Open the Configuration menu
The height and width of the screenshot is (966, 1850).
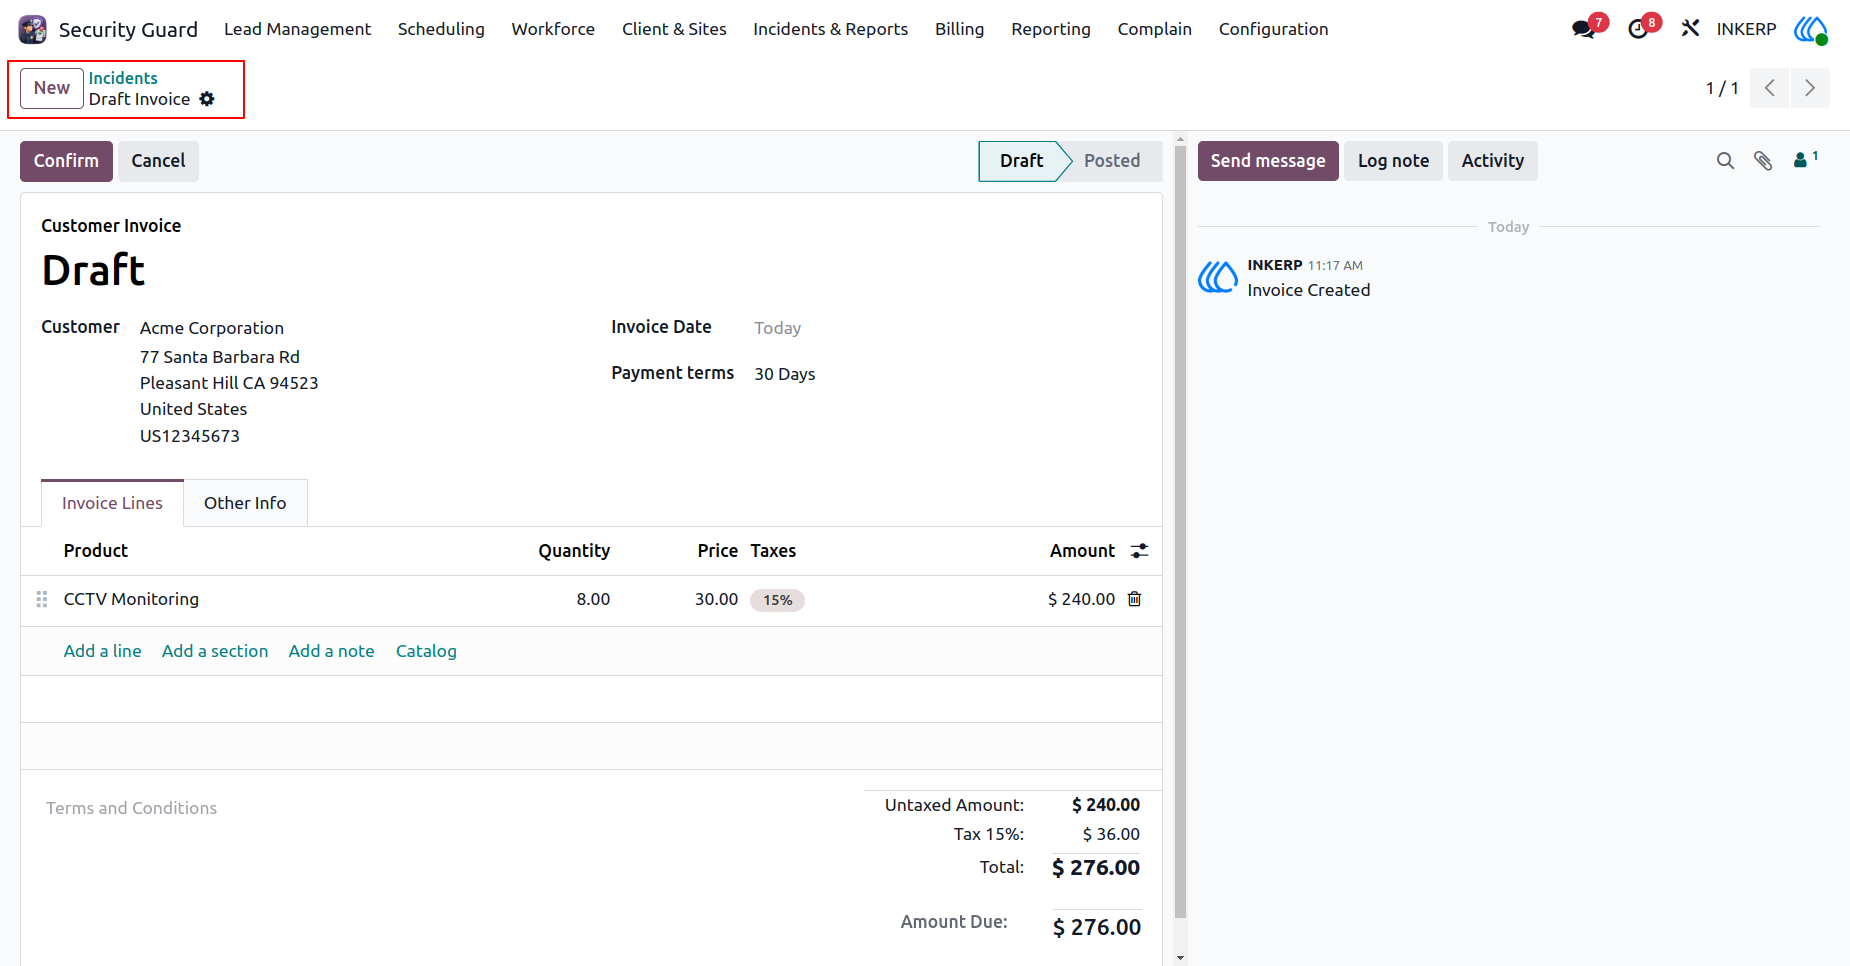[x=1273, y=29]
